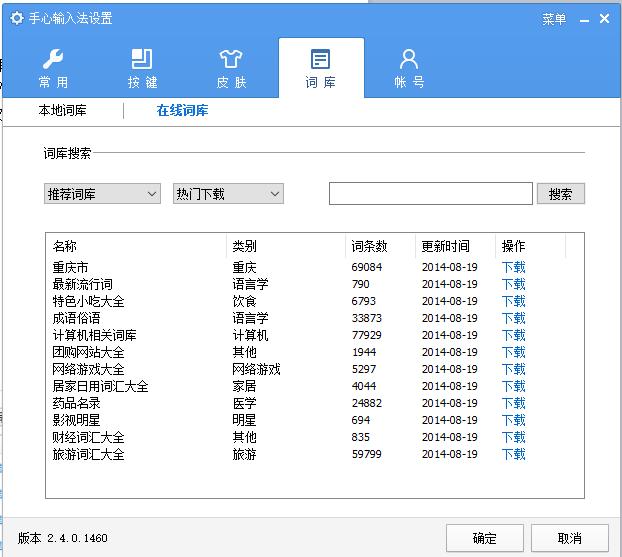The width and height of the screenshot is (622, 557).
Task: Click the dictionary search input field
Action: coord(430,194)
